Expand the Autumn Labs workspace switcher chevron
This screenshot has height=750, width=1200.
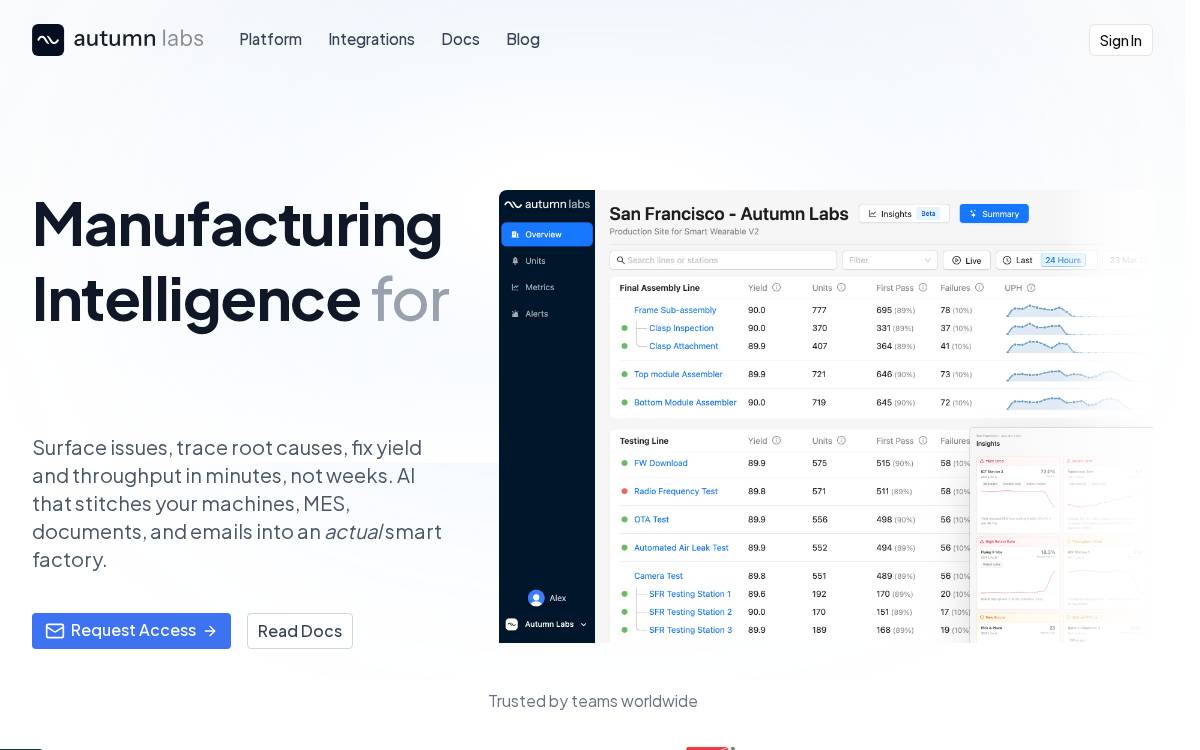[584, 625]
